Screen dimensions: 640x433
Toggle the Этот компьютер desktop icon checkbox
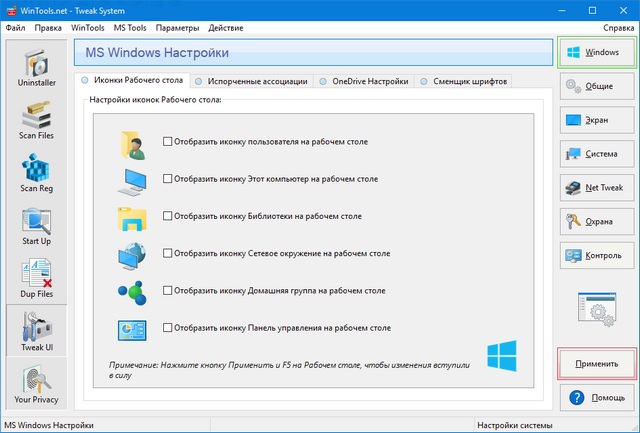pos(168,179)
